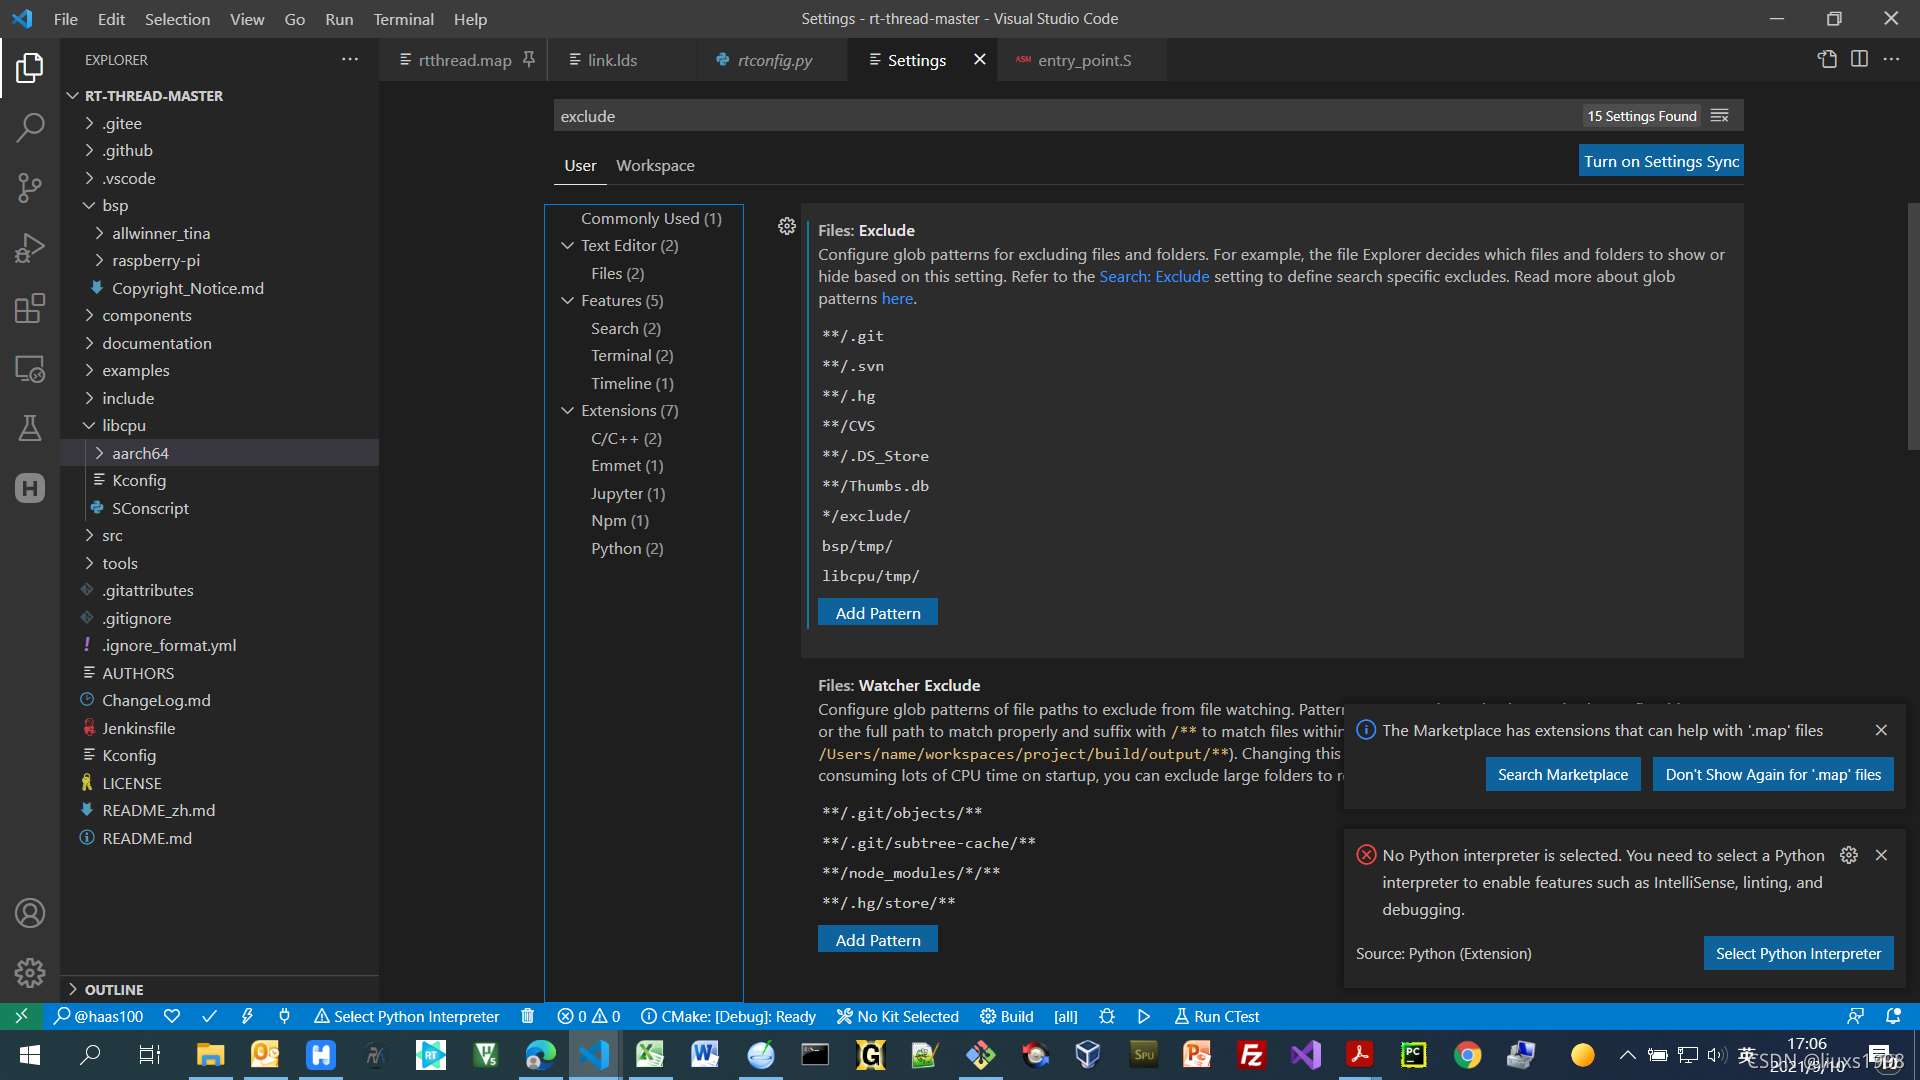The width and height of the screenshot is (1920, 1080).
Task: Open the Explorer view in activity bar
Action: click(30, 67)
